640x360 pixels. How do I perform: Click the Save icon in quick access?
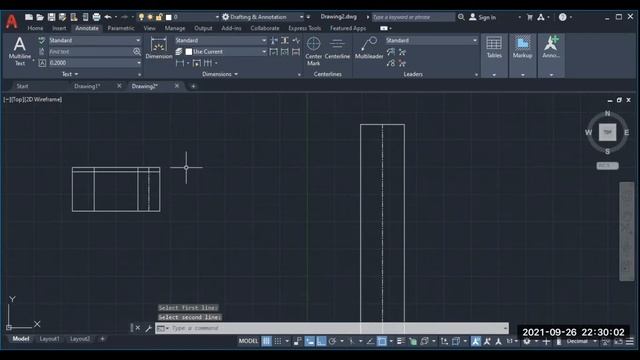(x=51, y=17)
